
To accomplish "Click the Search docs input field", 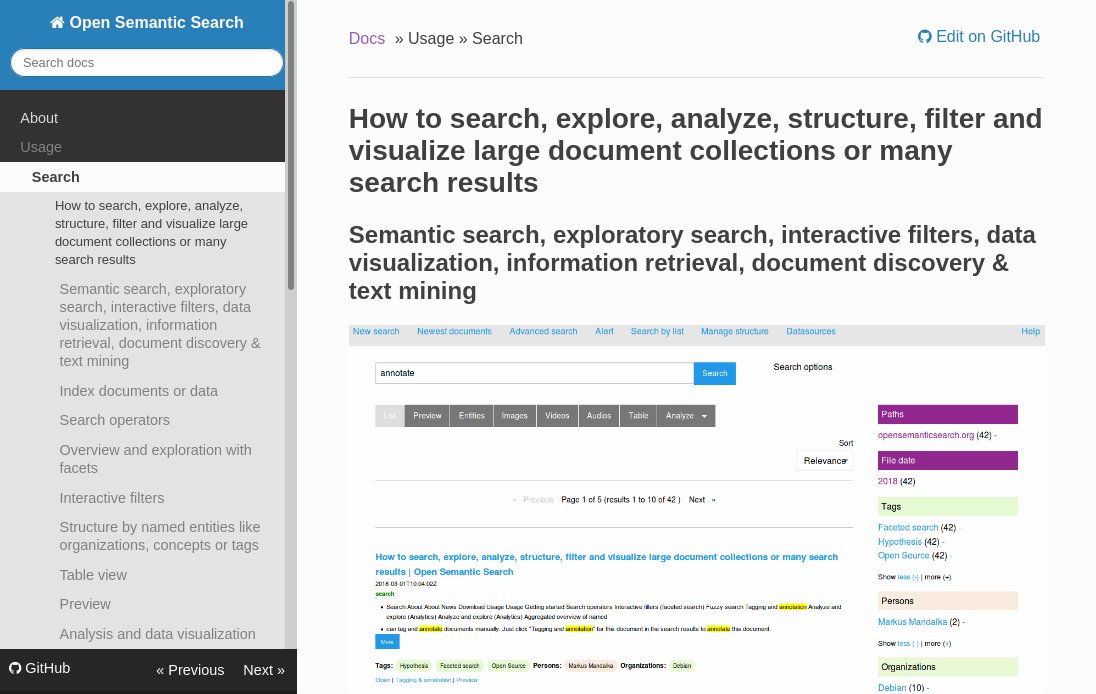I will (x=147, y=63).
